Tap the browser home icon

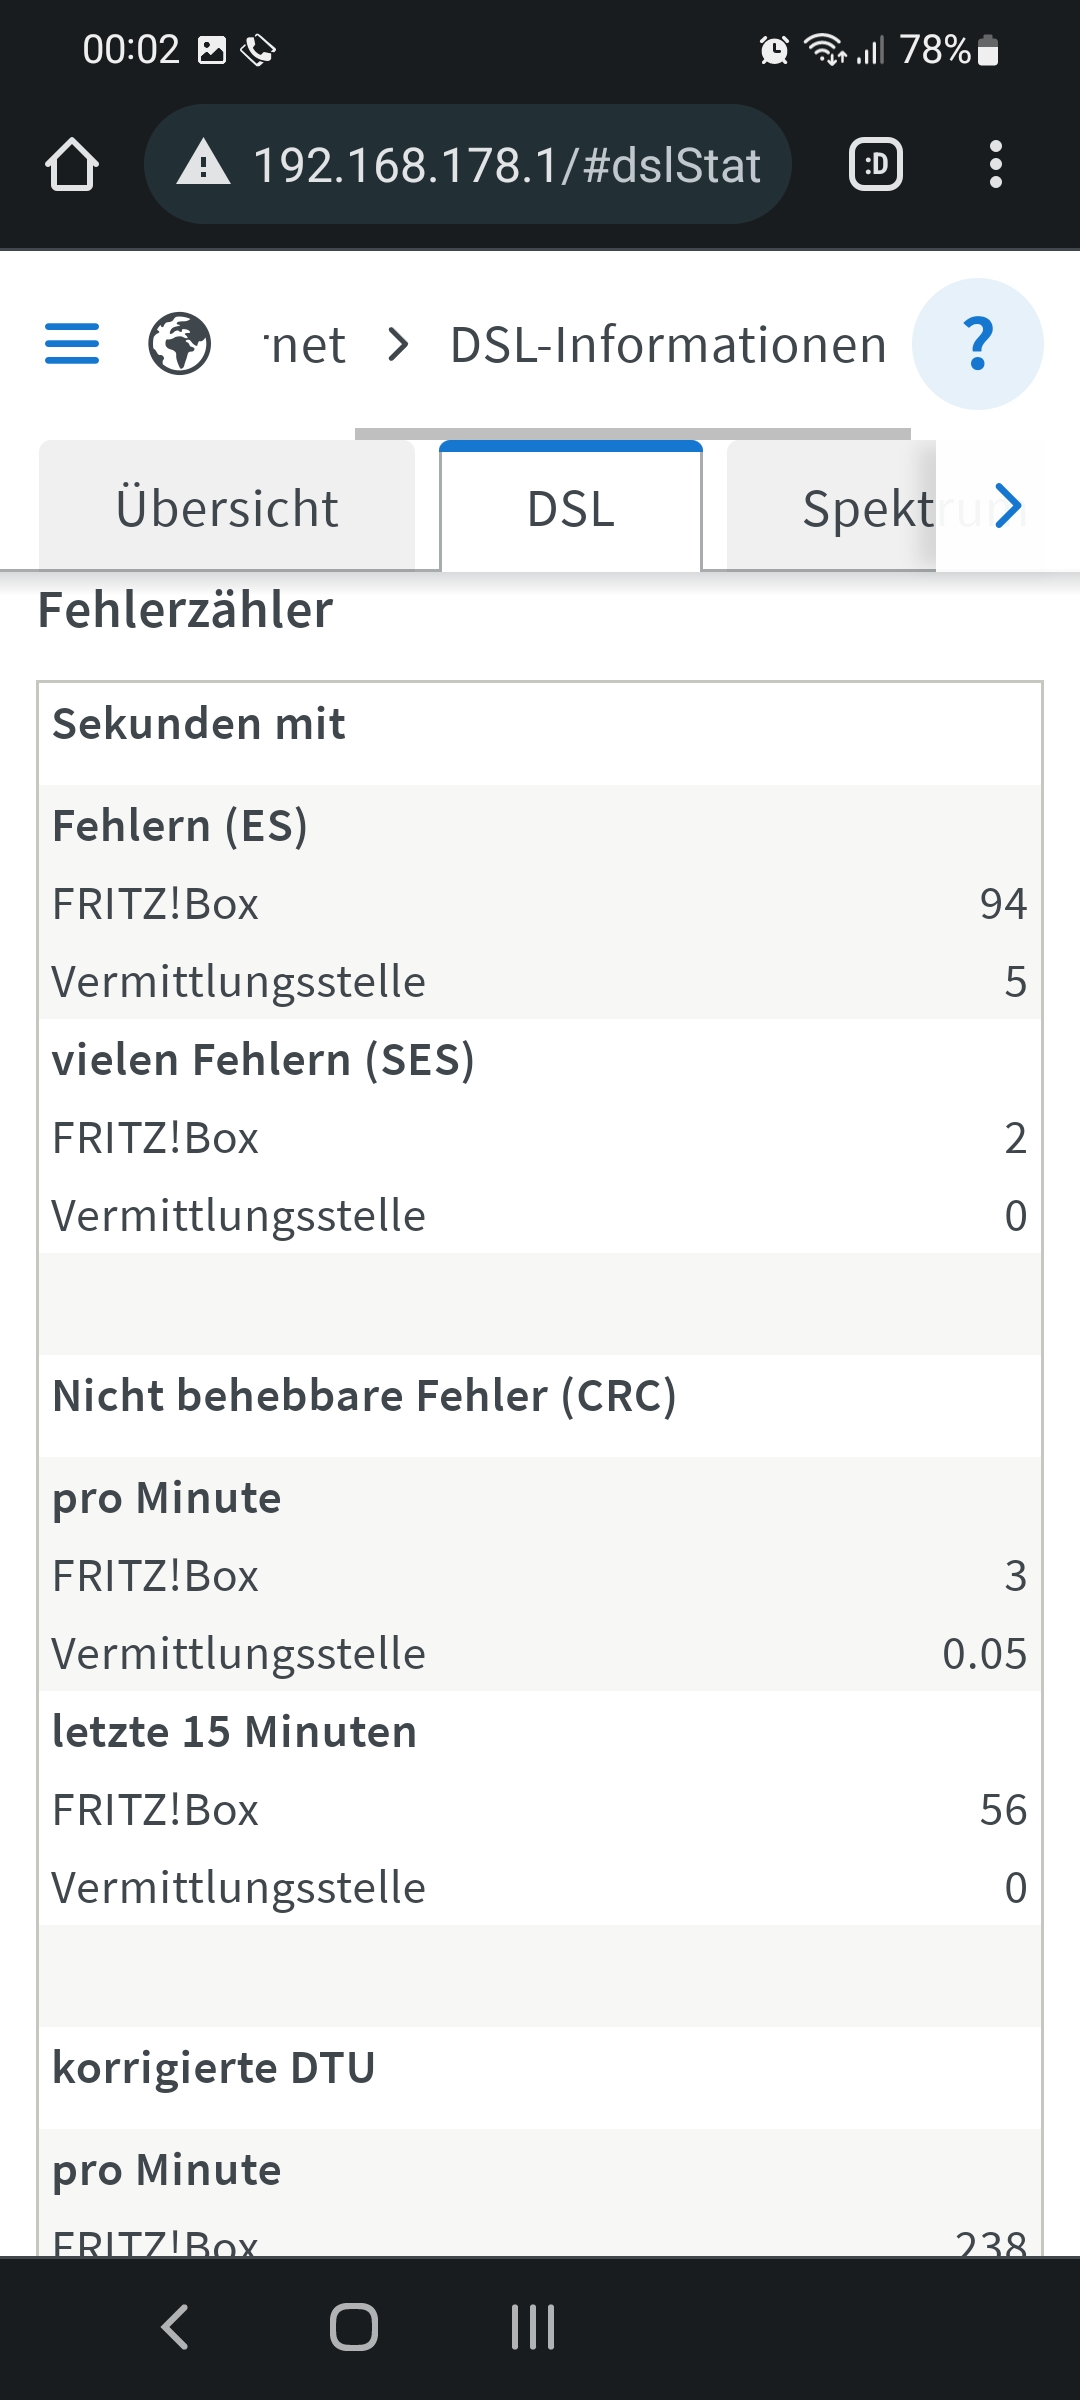pyautogui.click(x=72, y=164)
